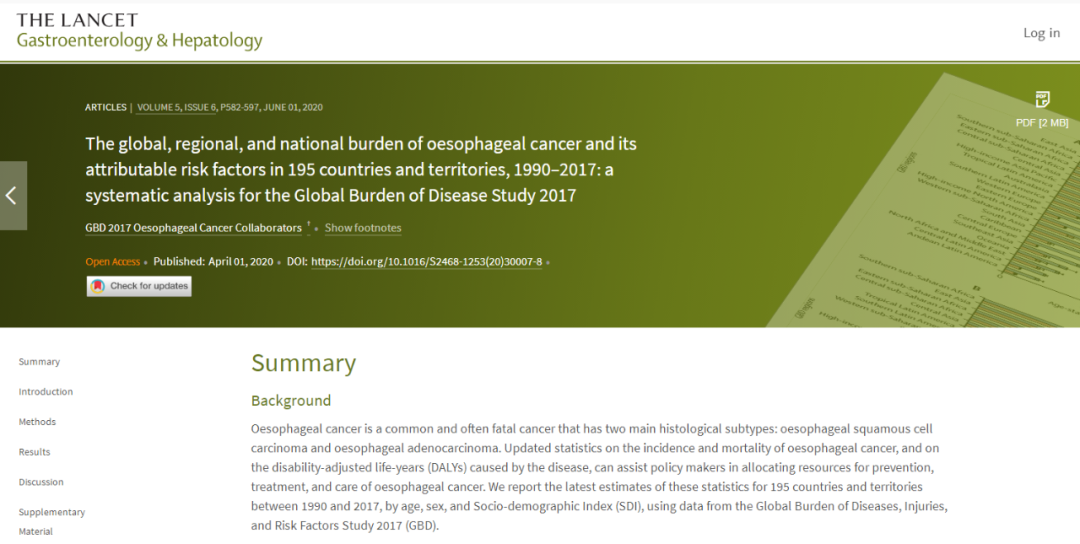
Task: Click the Background subheading
Action: (x=291, y=401)
